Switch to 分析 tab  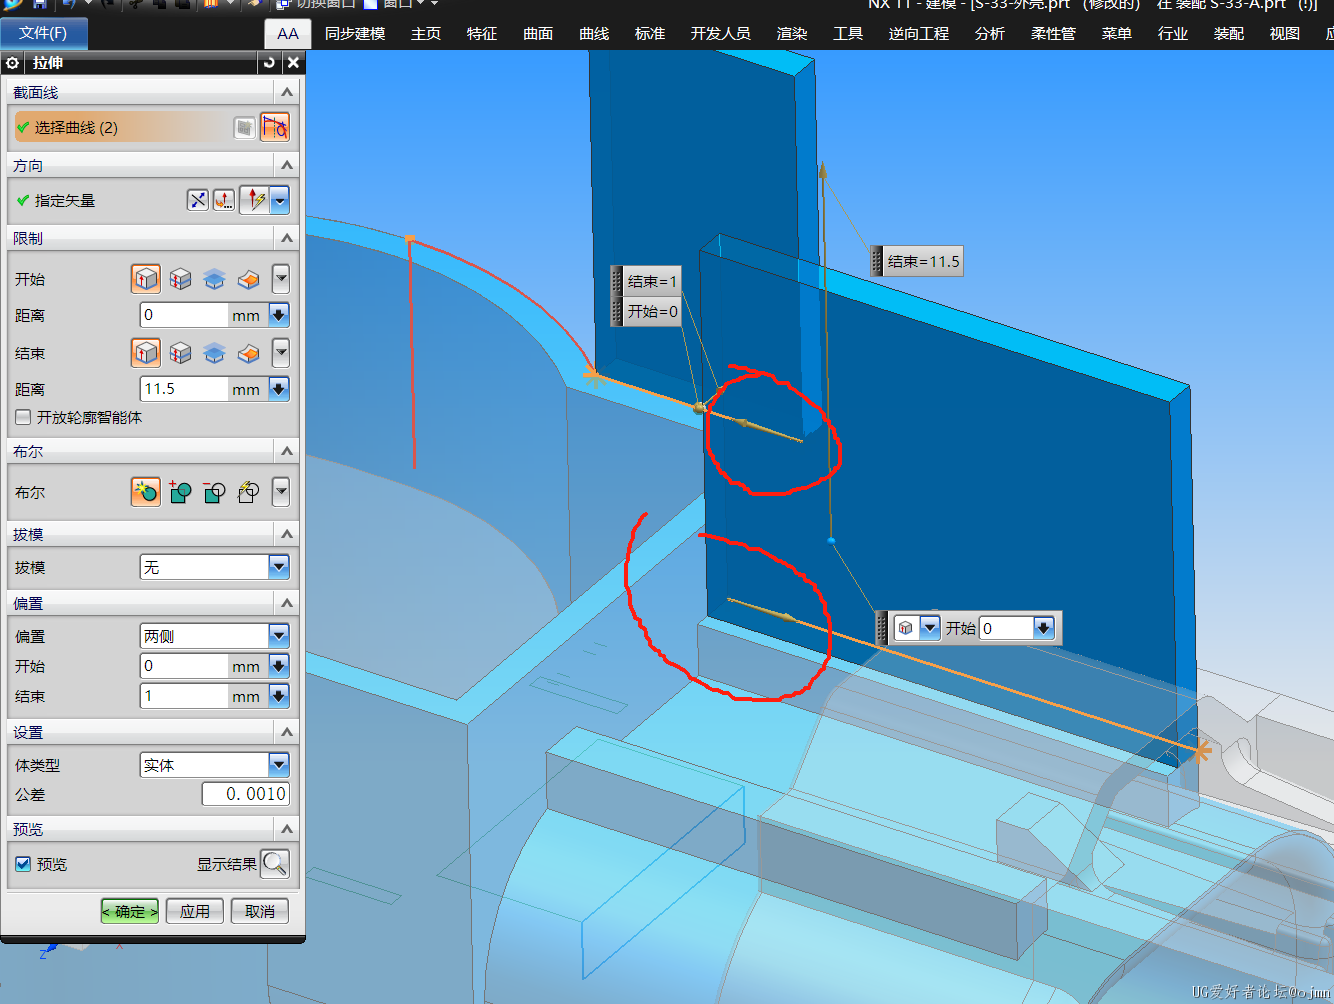[x=990, y=34]
